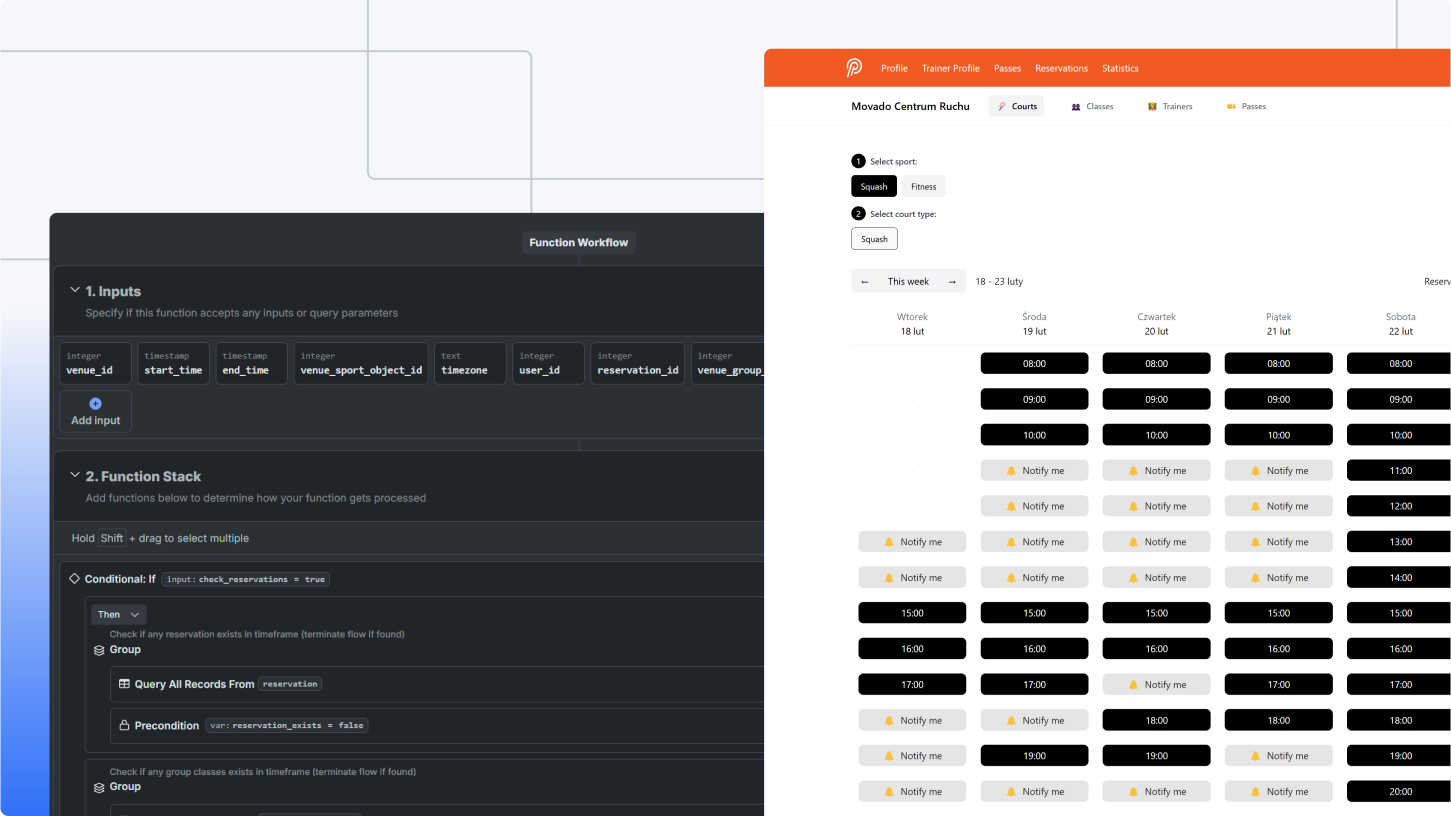Select the Squash sport option

[873, 187]
